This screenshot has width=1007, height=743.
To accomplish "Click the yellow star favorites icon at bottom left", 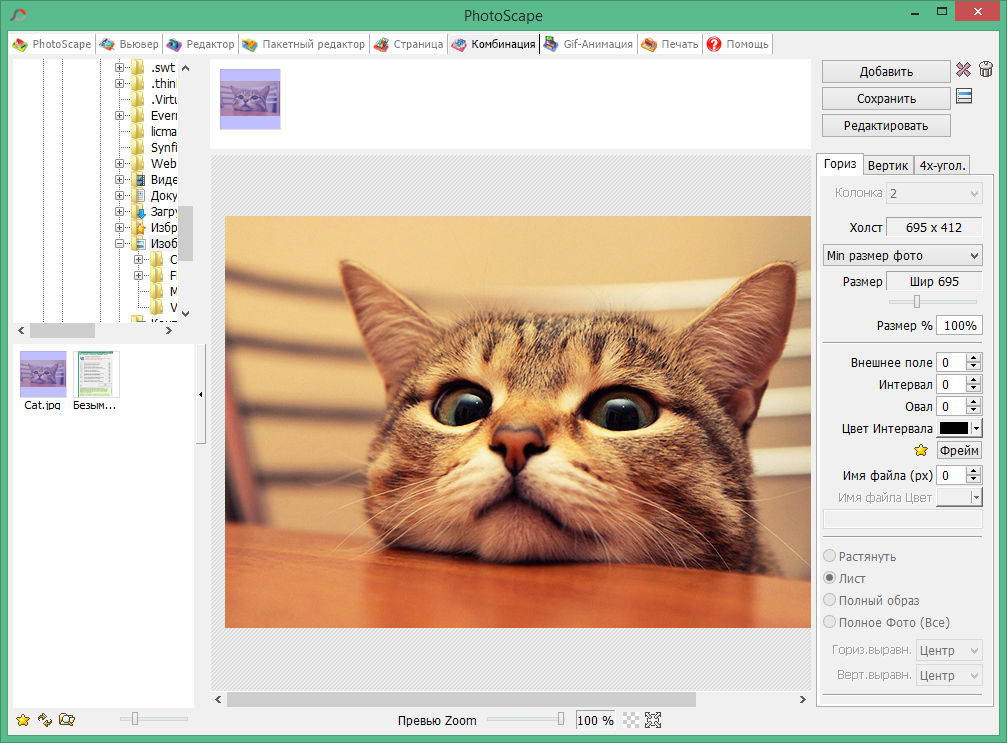I will 23,719.
